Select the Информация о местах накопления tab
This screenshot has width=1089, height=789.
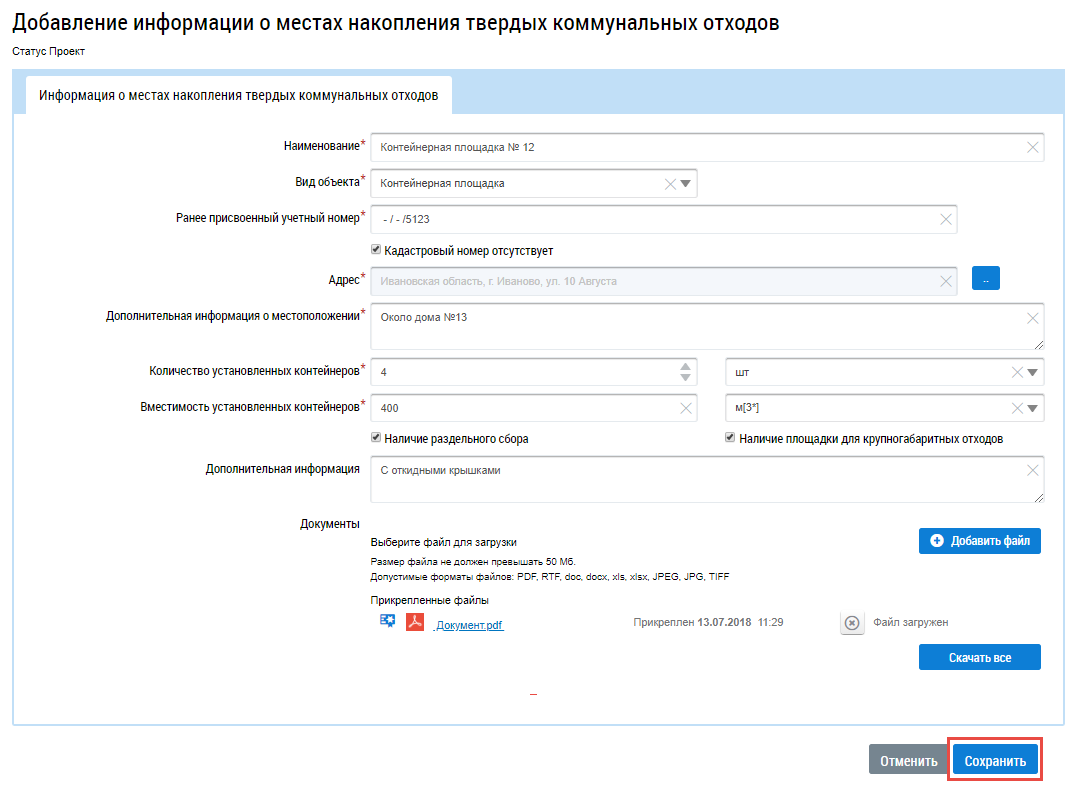(238, 96)
